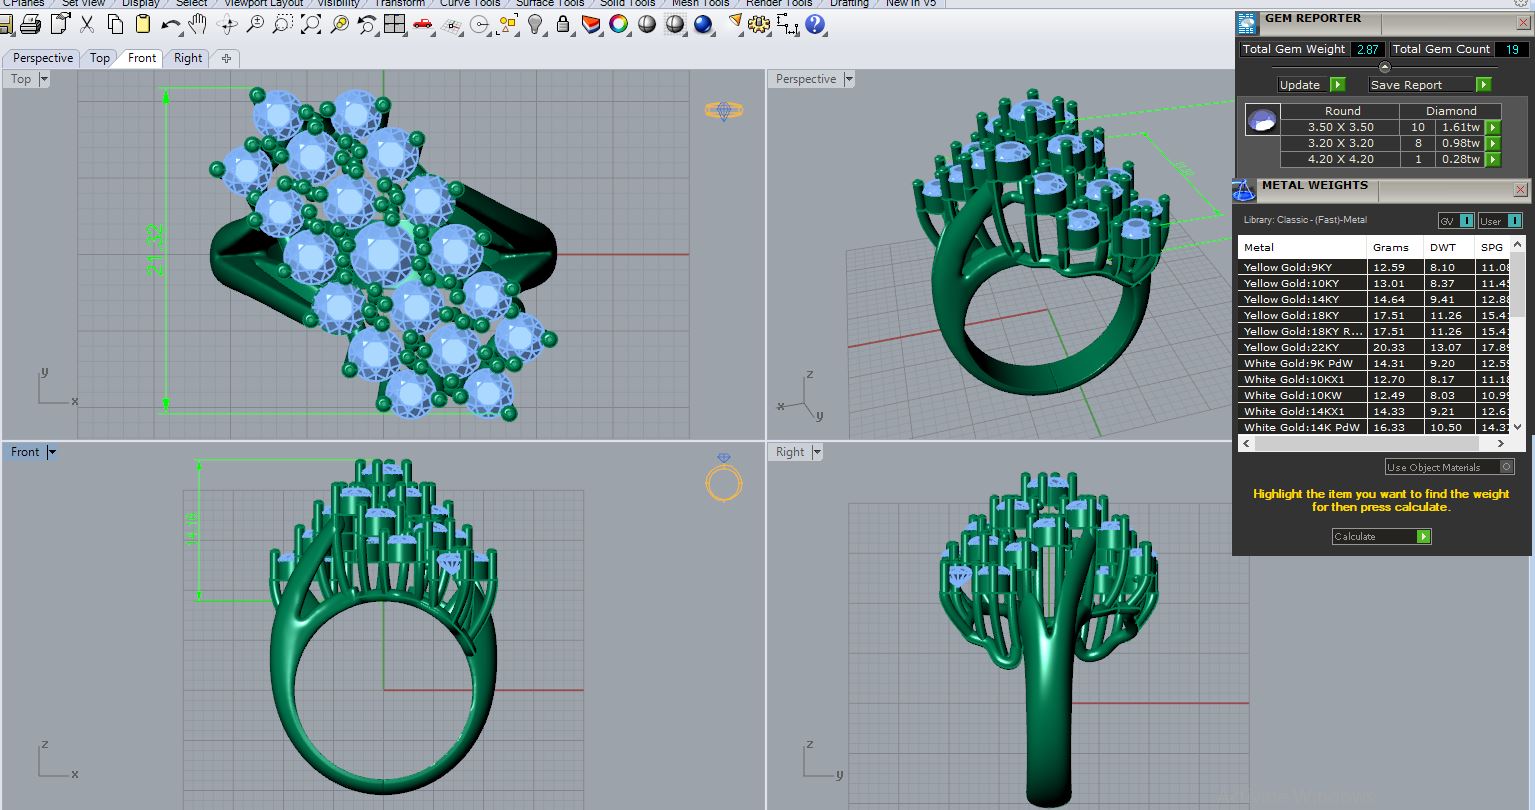This screenshot has height=810, width=1535.
Task: Select the Zoom Dynamic magnifier tool
Action: point(255,24)
